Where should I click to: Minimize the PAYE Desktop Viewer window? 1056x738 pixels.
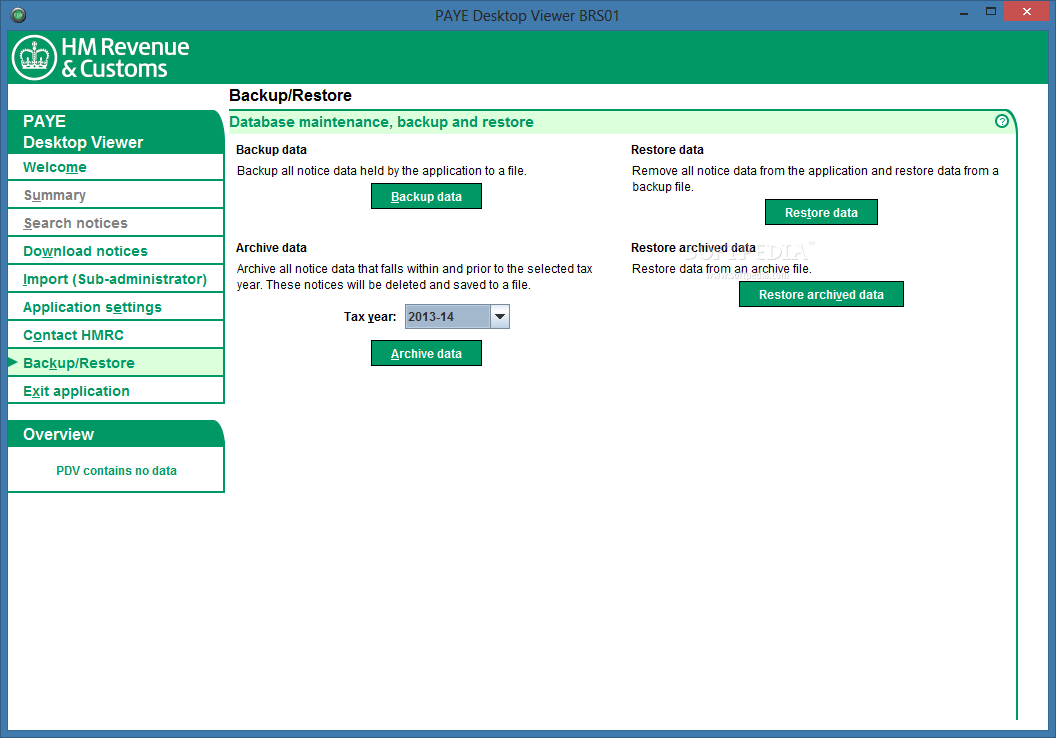(964, 12)
